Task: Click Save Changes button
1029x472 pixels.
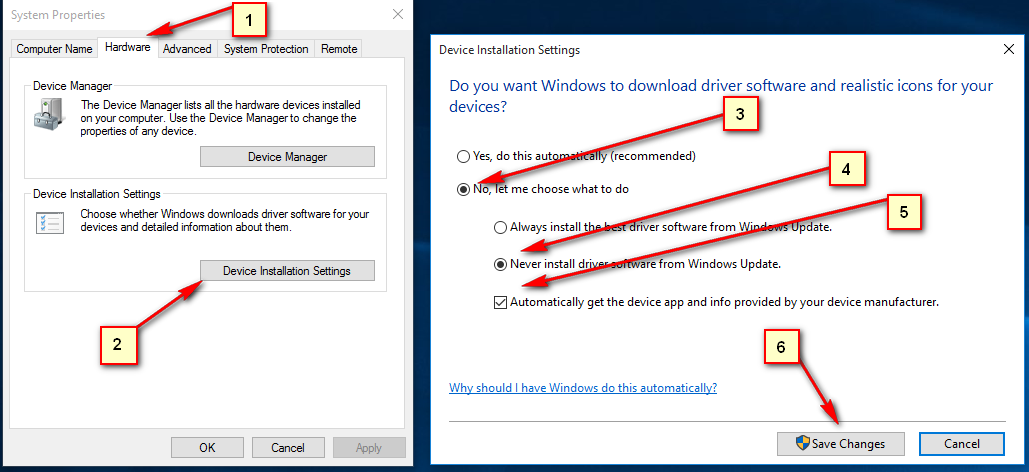Action: pos(841,444)
